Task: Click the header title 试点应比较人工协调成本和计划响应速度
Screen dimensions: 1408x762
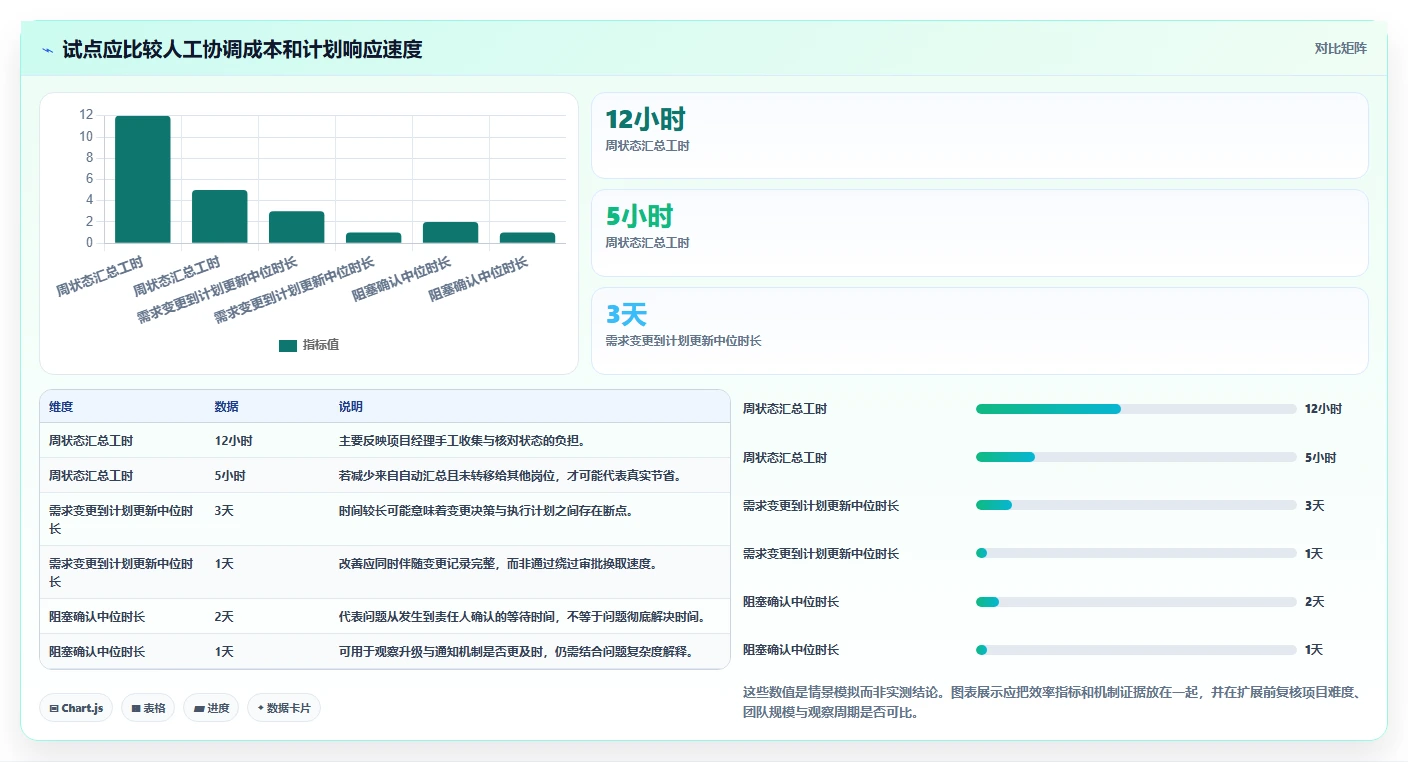Action: (242, 49)
